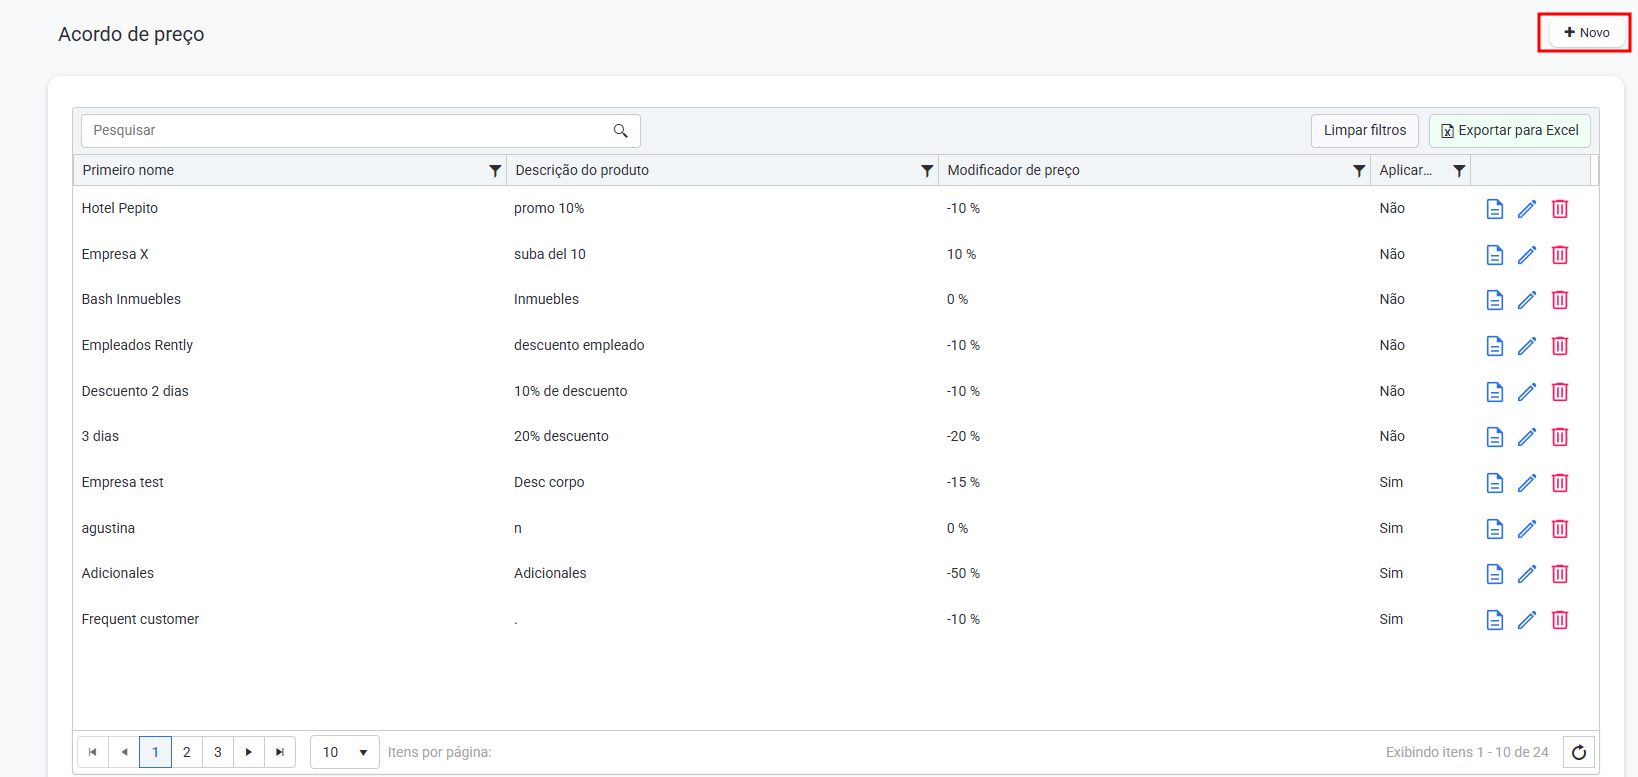1638x777 pixels.
Task: Click trash icon for Frequent customer
Action: (x=1559, y=620)
